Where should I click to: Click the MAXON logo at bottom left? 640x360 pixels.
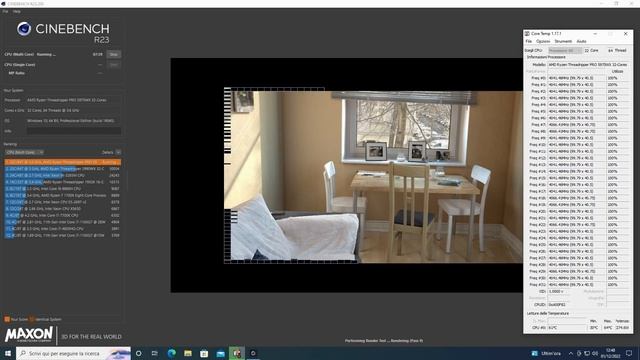29,335
